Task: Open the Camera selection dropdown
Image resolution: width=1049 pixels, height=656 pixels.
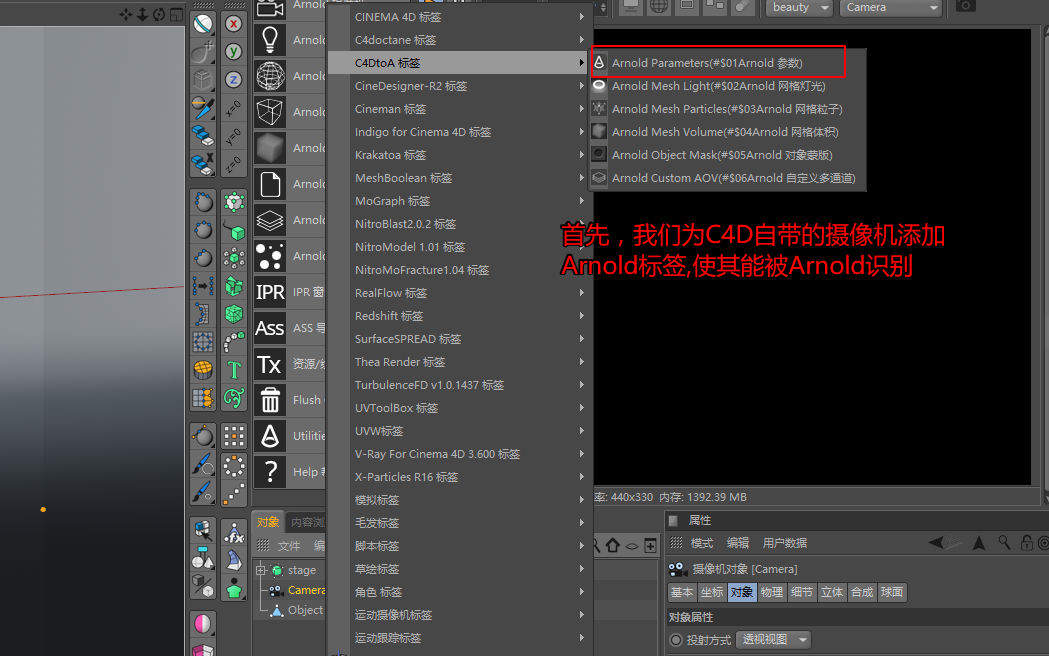Action: coord(890,7)
